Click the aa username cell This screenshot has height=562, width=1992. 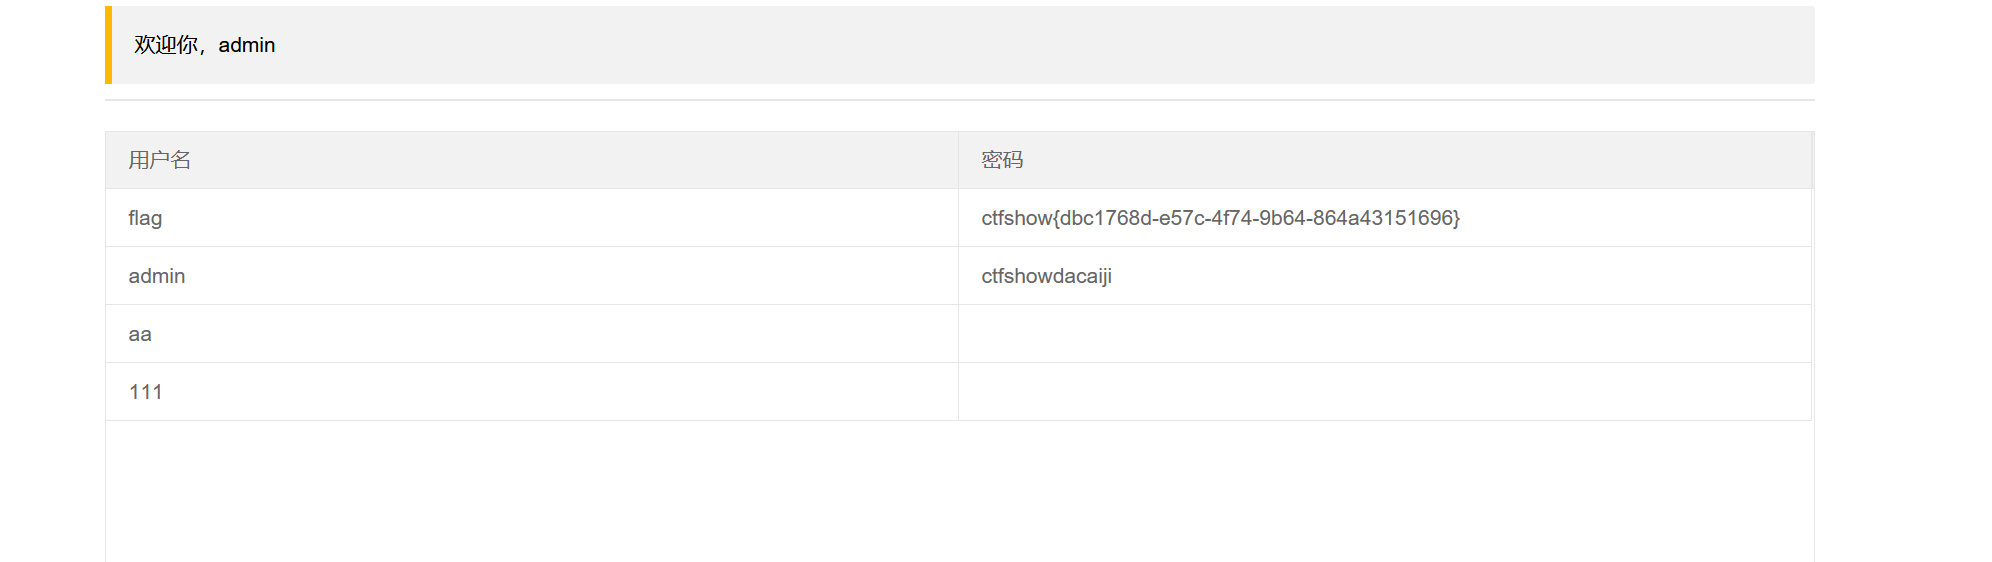(531, 334)
